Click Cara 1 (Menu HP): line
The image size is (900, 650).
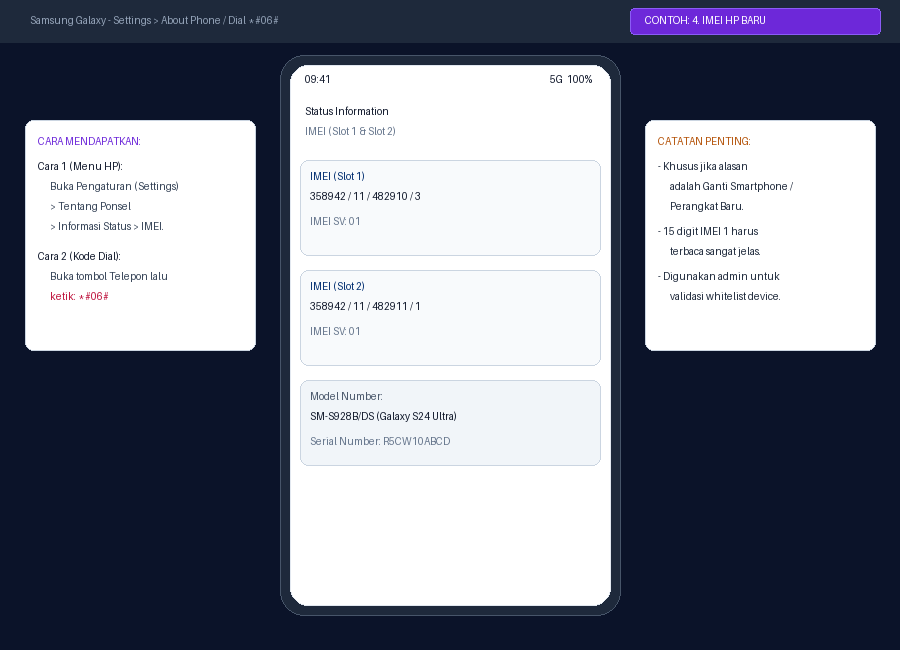pos(80,167)
